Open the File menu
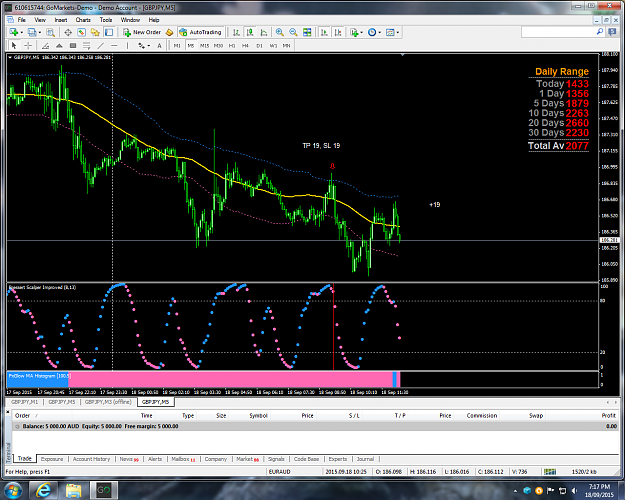Image resolution: width=625 pixels, height=500 pixels. coord(22,20)
